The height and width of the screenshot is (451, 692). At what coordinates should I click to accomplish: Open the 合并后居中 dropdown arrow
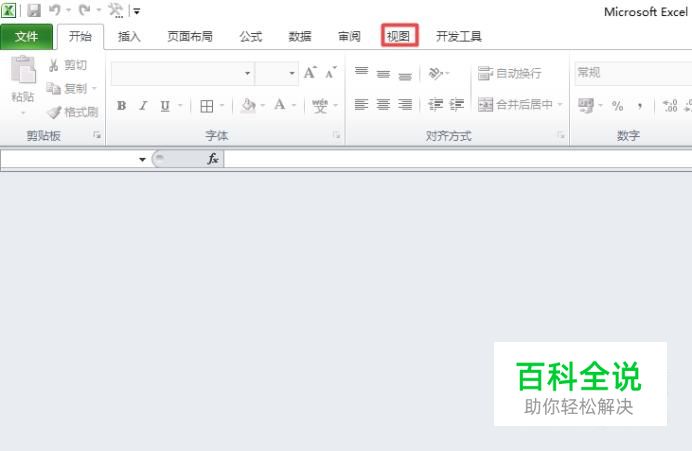click(560, 105)
